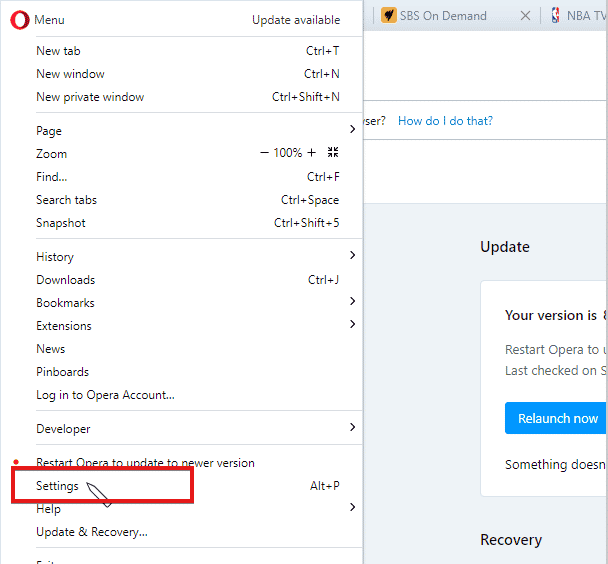The image size is (608, 564).
Task: Click the Your version is text
Action: pyautogui.click(x=551, y=315)
